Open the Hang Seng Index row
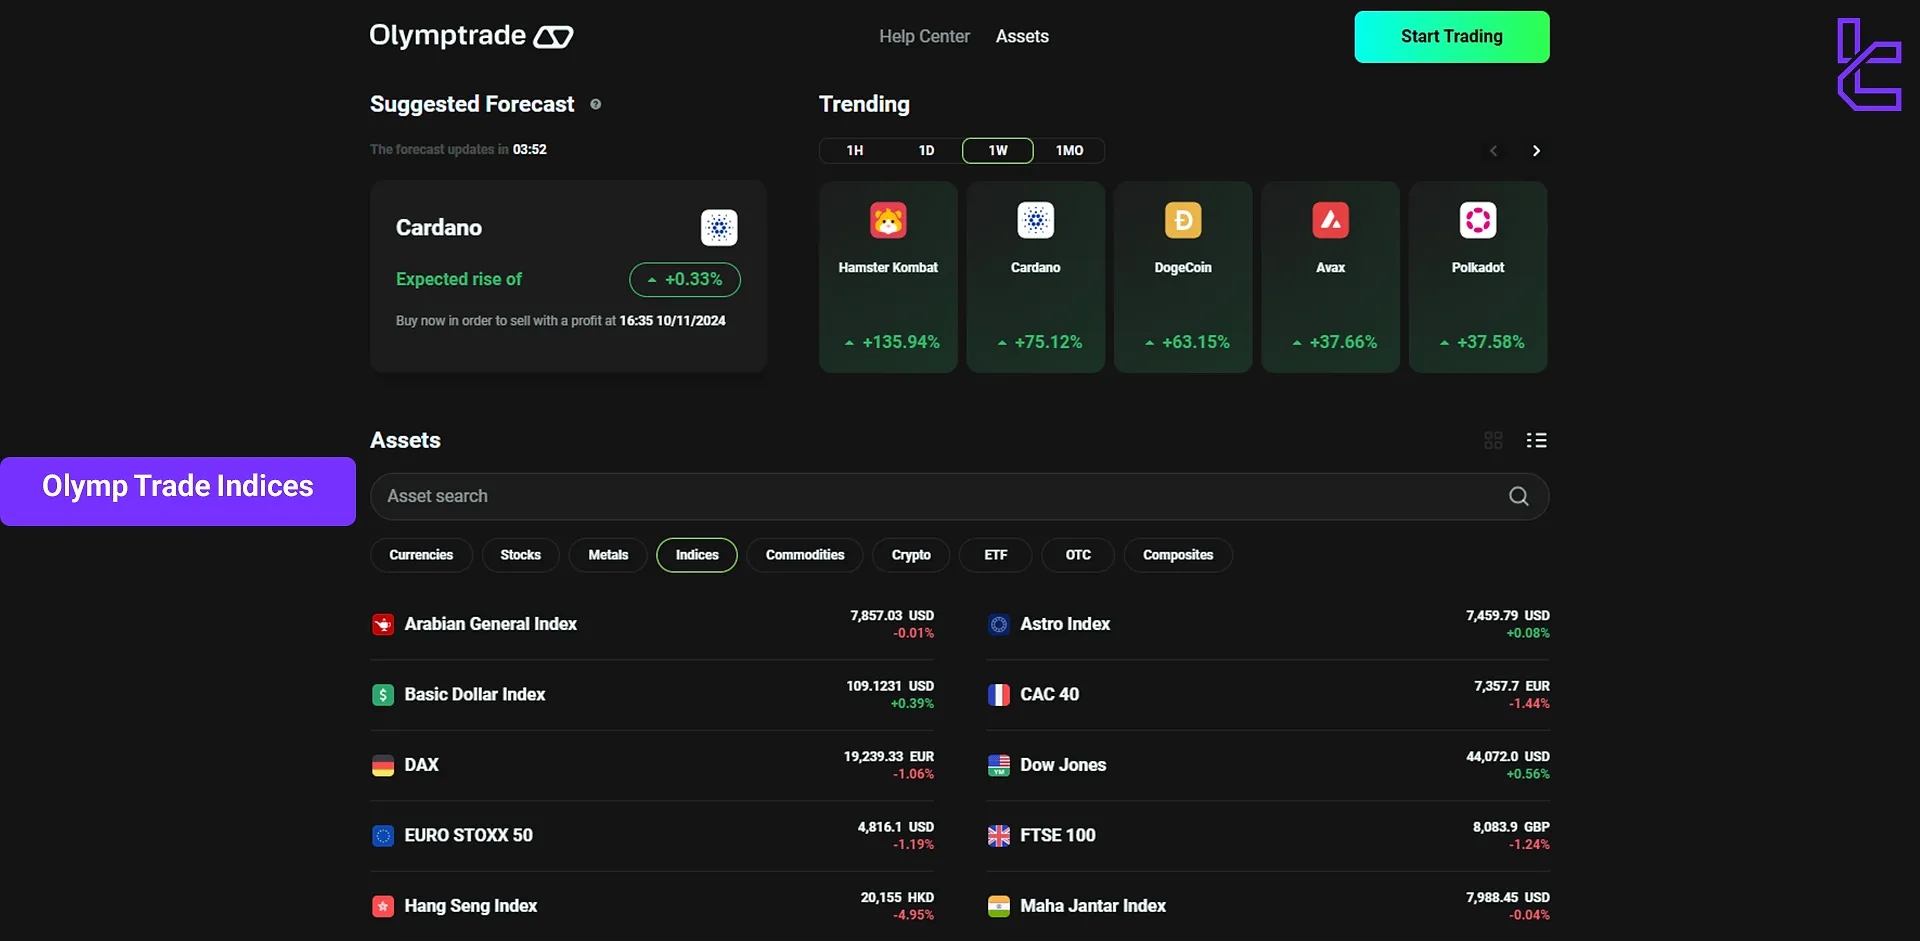The width and height of the screenshot is (1920, 941). [653, 907]
